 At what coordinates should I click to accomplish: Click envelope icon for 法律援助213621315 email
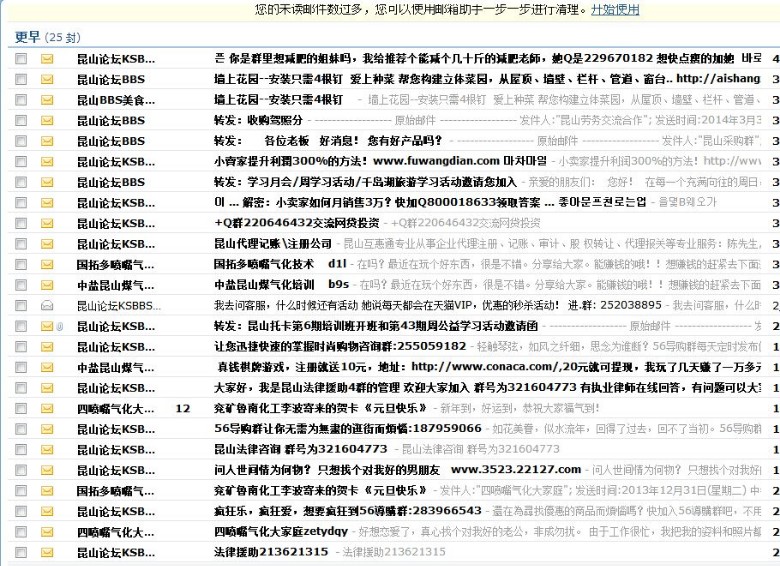click(47, 552)
